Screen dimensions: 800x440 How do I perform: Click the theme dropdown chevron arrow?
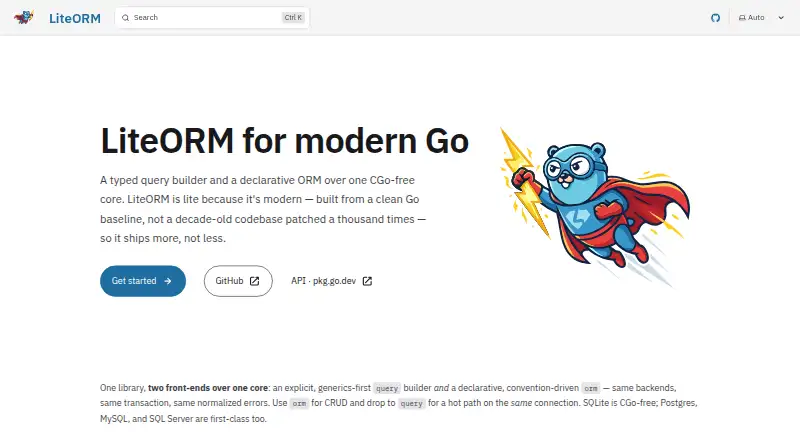point(781,18)
